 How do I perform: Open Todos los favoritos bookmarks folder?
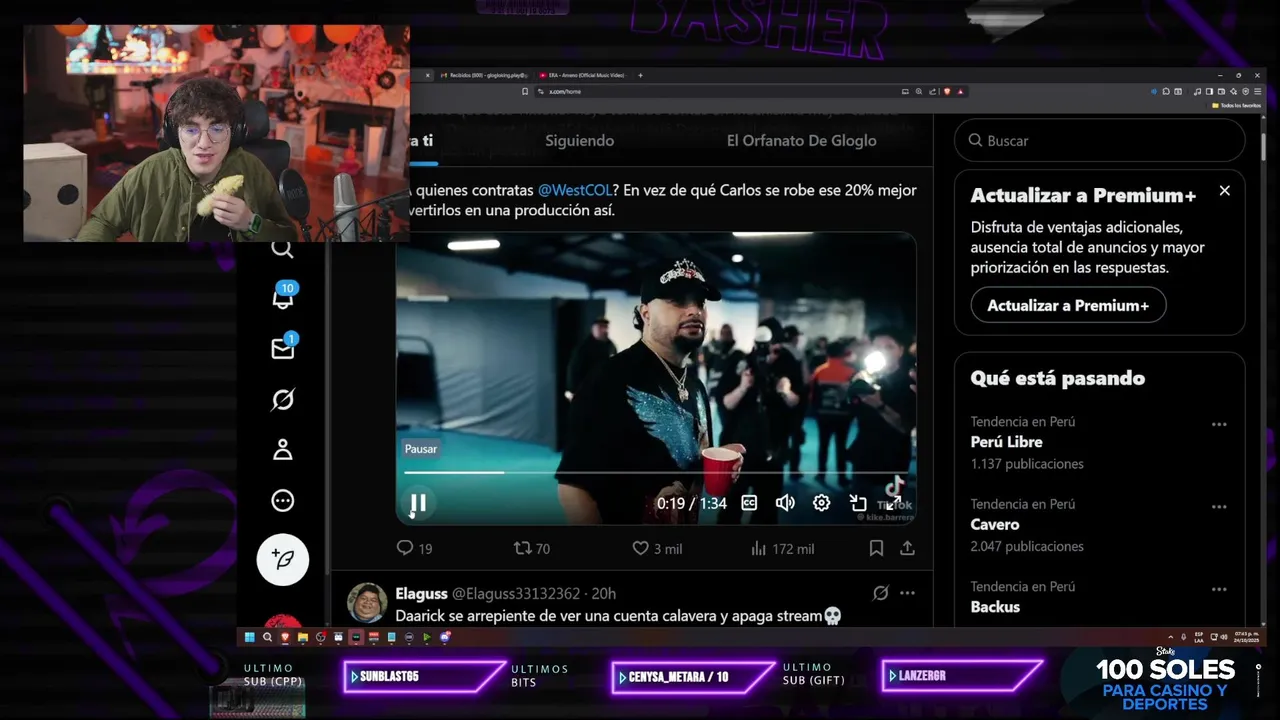1236,105
